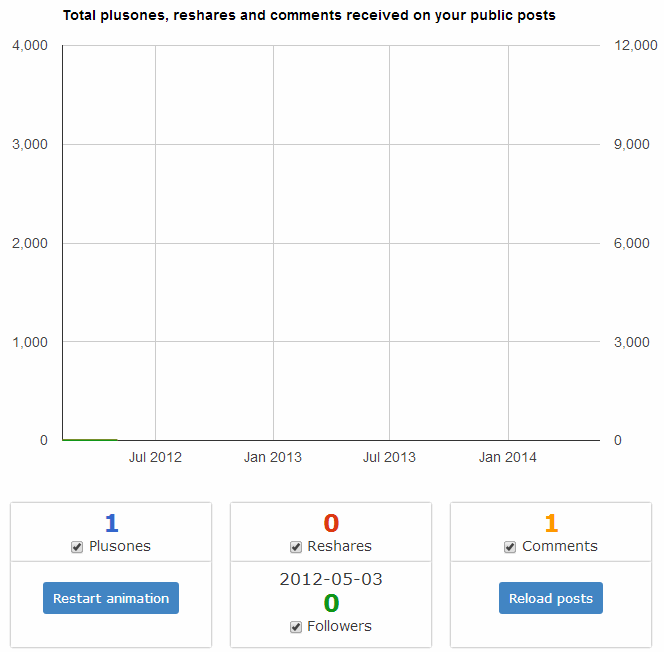Click the 2012-05-03 date text

(331, 579)
